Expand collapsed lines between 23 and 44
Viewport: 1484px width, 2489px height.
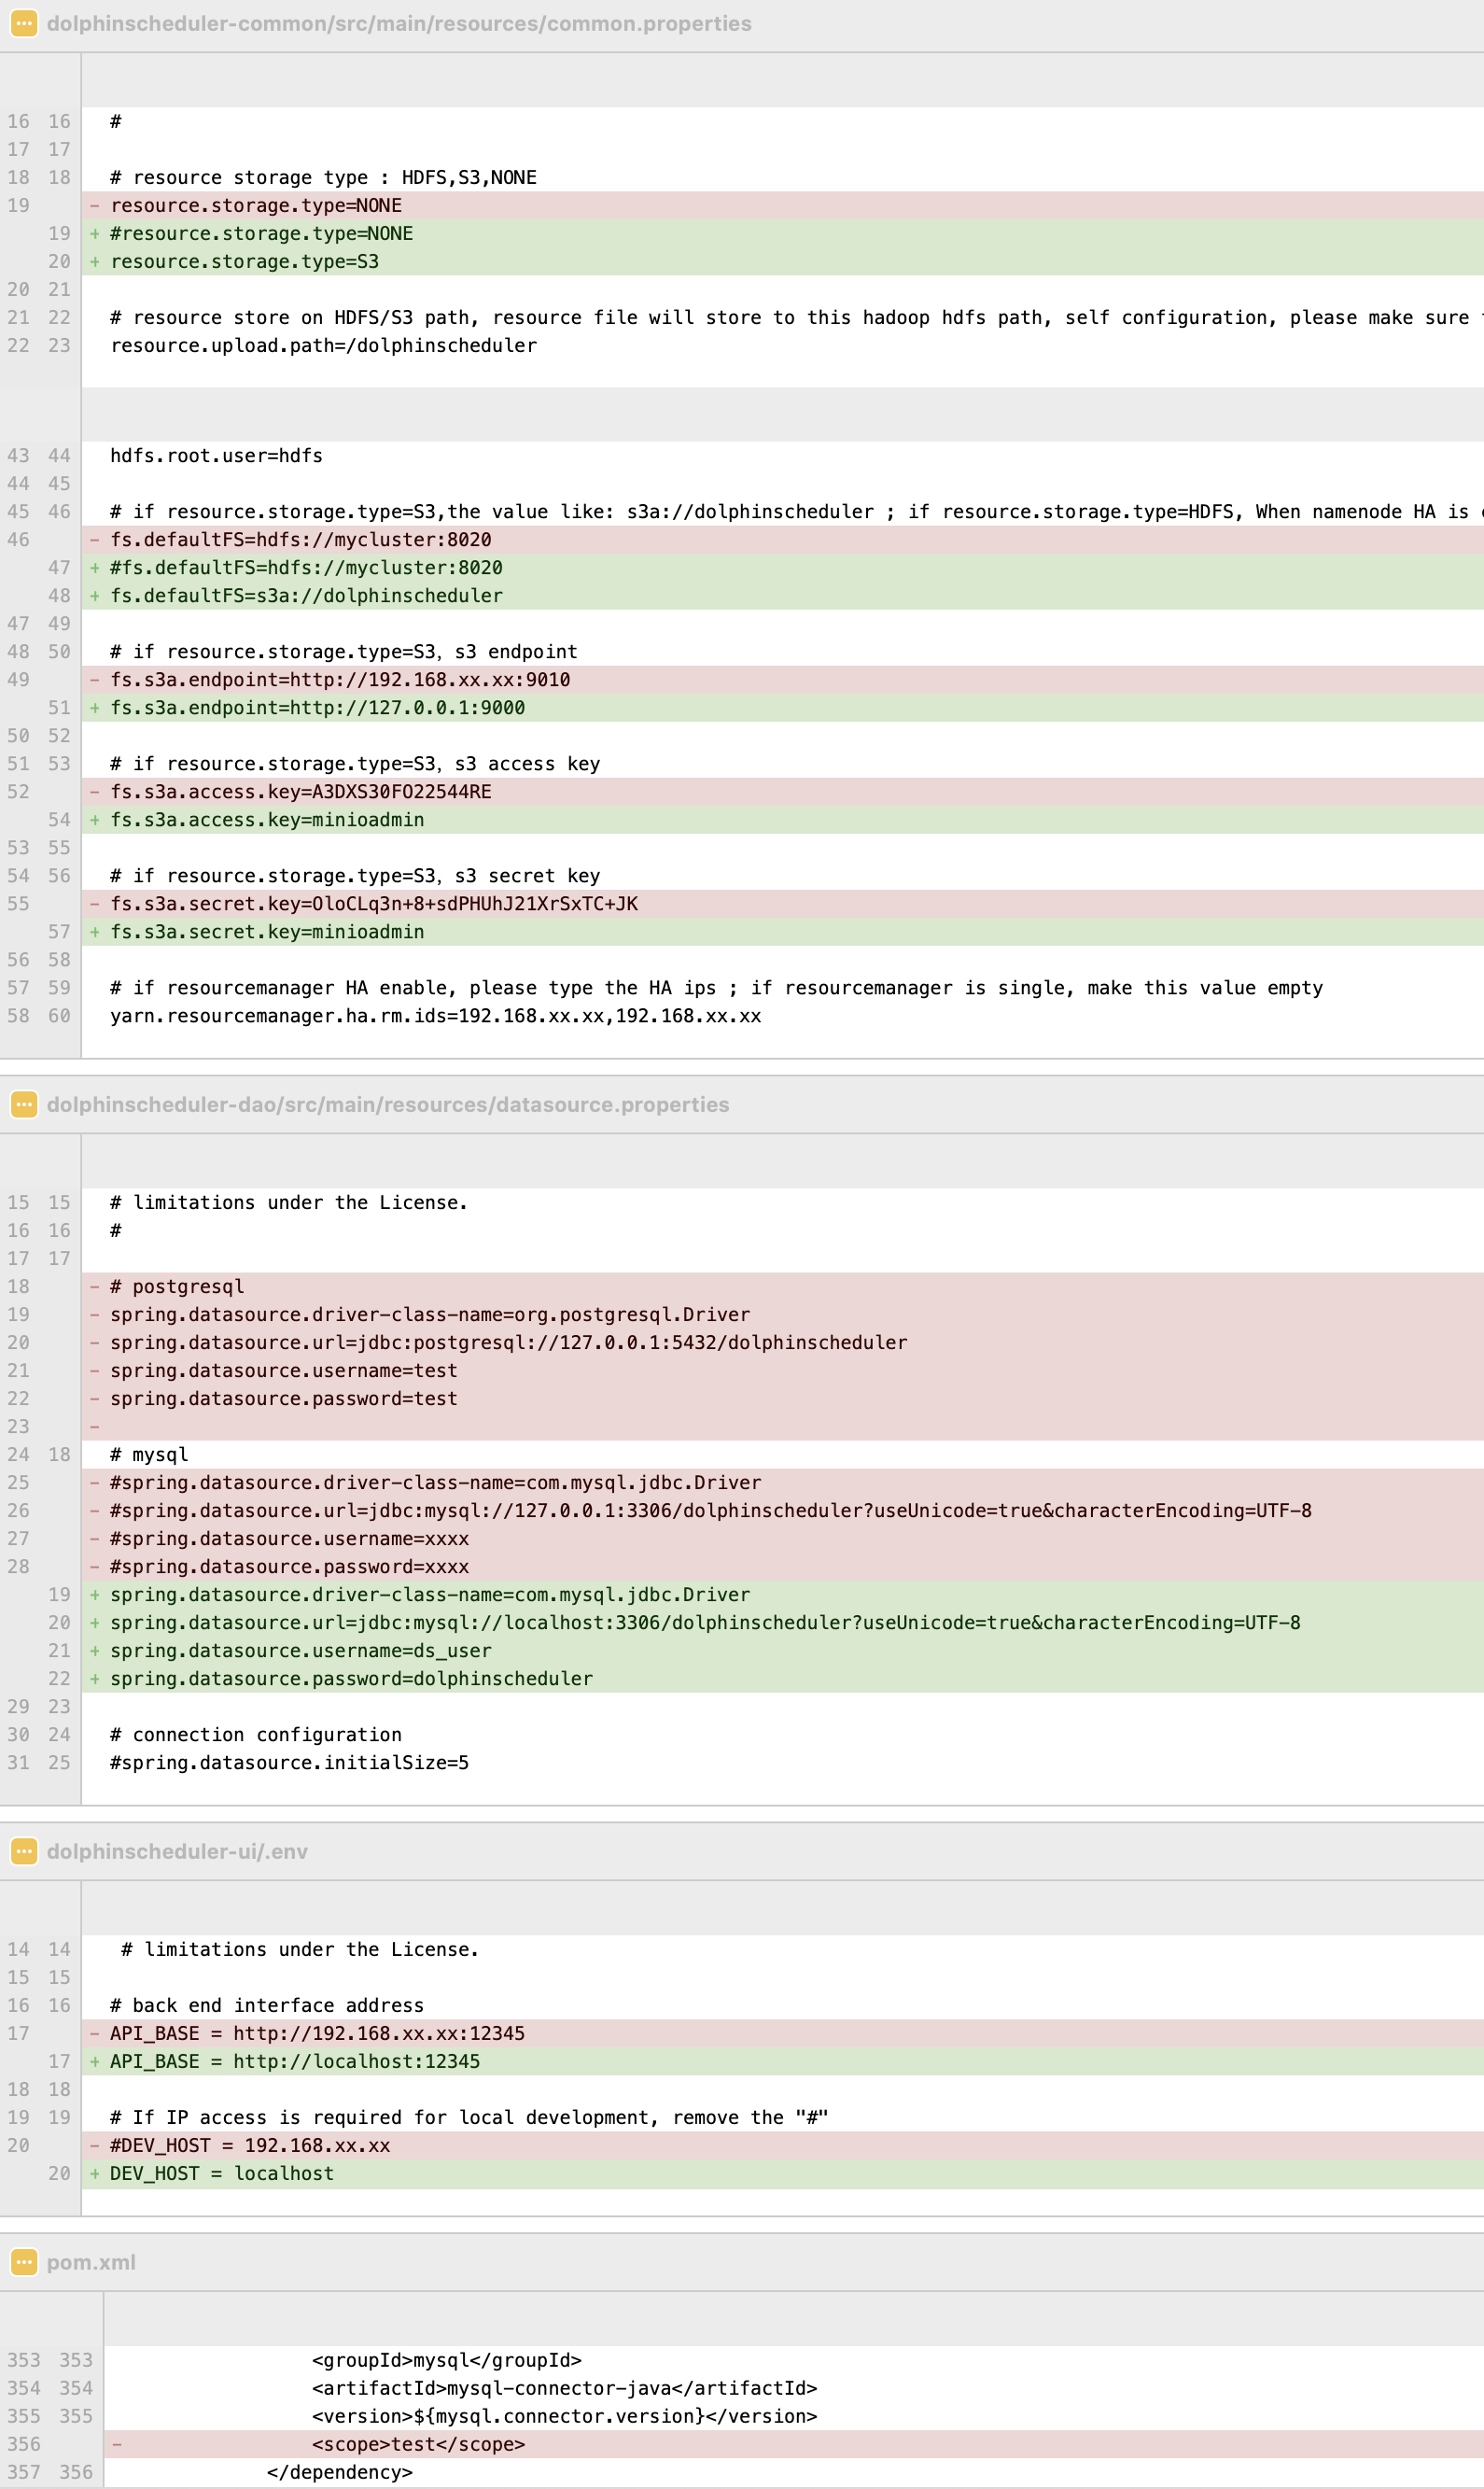click(742, 414)
